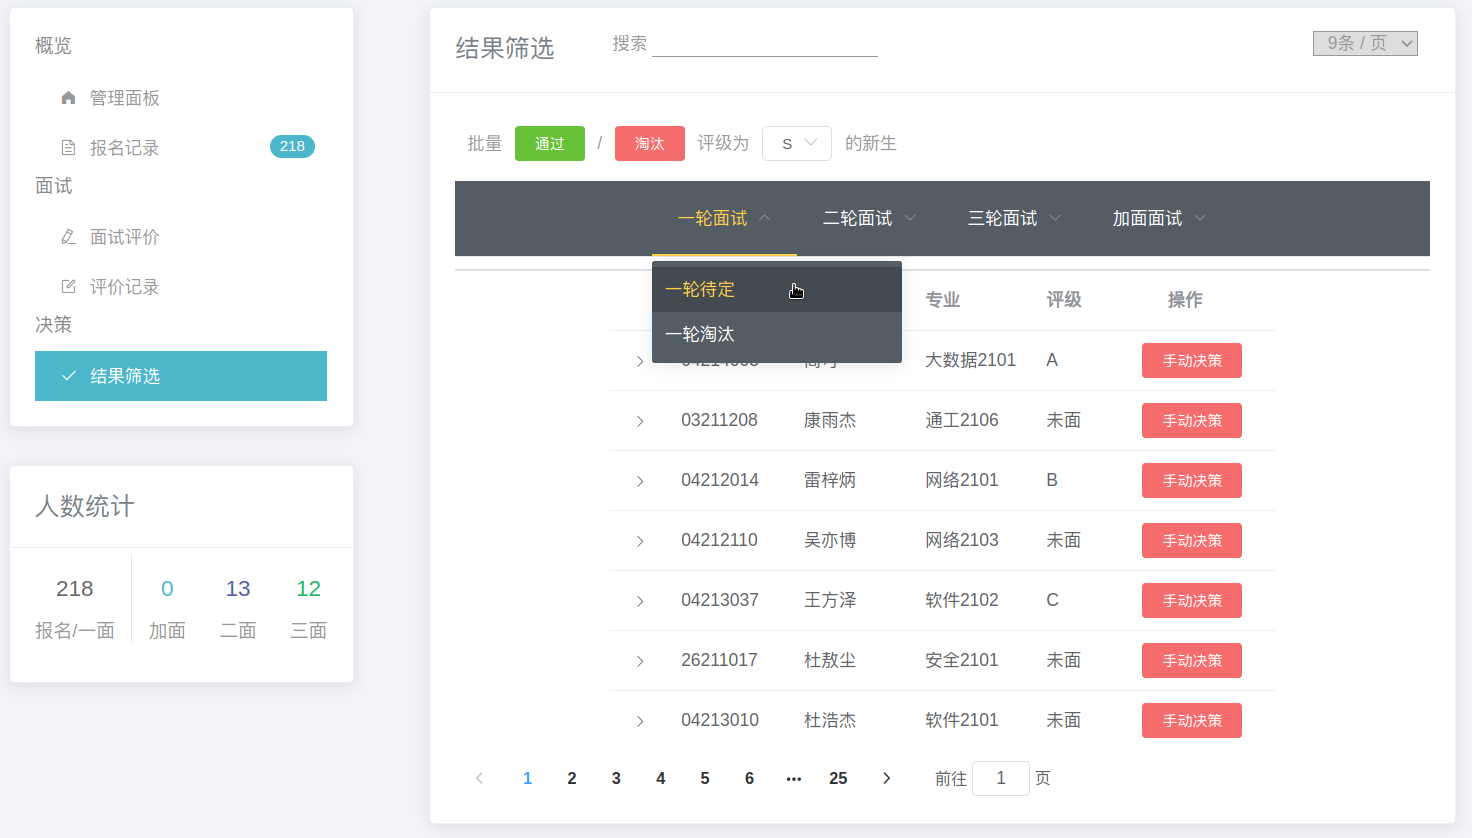Viewport: 1472px width, 838px height.
Task: Go to page 3
Action: [616, 778]
